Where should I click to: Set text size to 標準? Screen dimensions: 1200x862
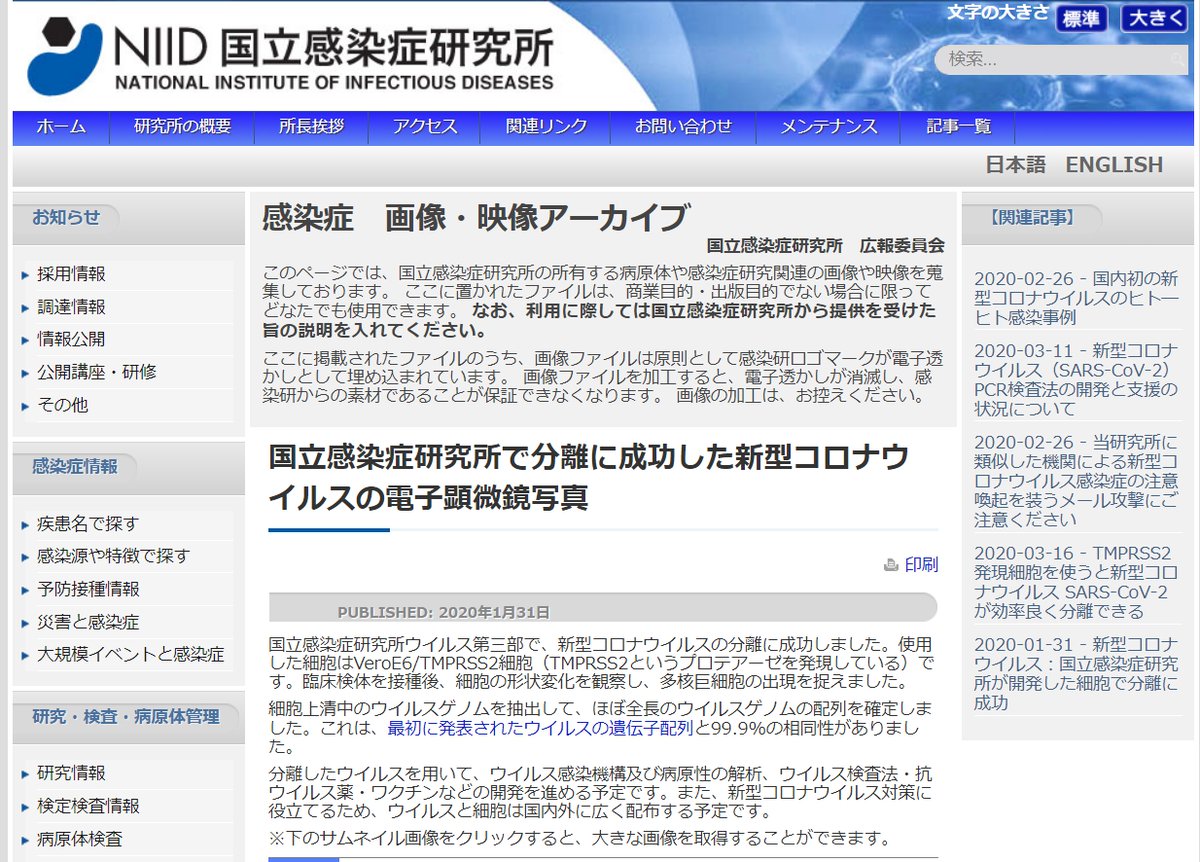[x=1081, y=19]
